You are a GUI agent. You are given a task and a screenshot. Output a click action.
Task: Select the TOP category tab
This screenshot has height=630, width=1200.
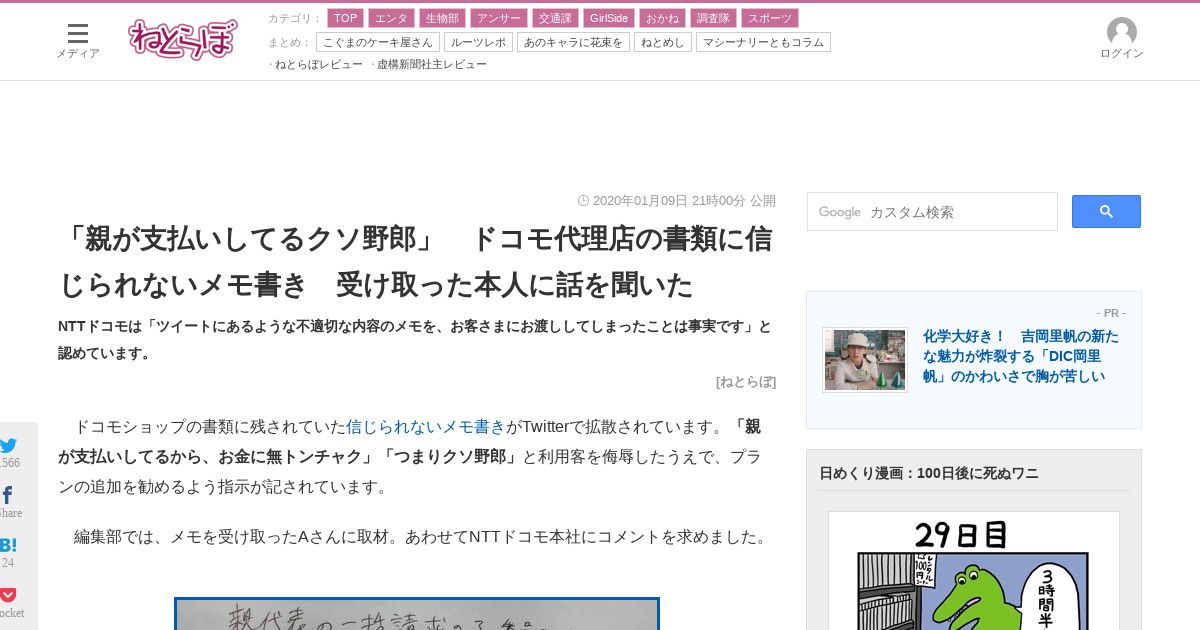pyautogui.click(x=345, y=18)
